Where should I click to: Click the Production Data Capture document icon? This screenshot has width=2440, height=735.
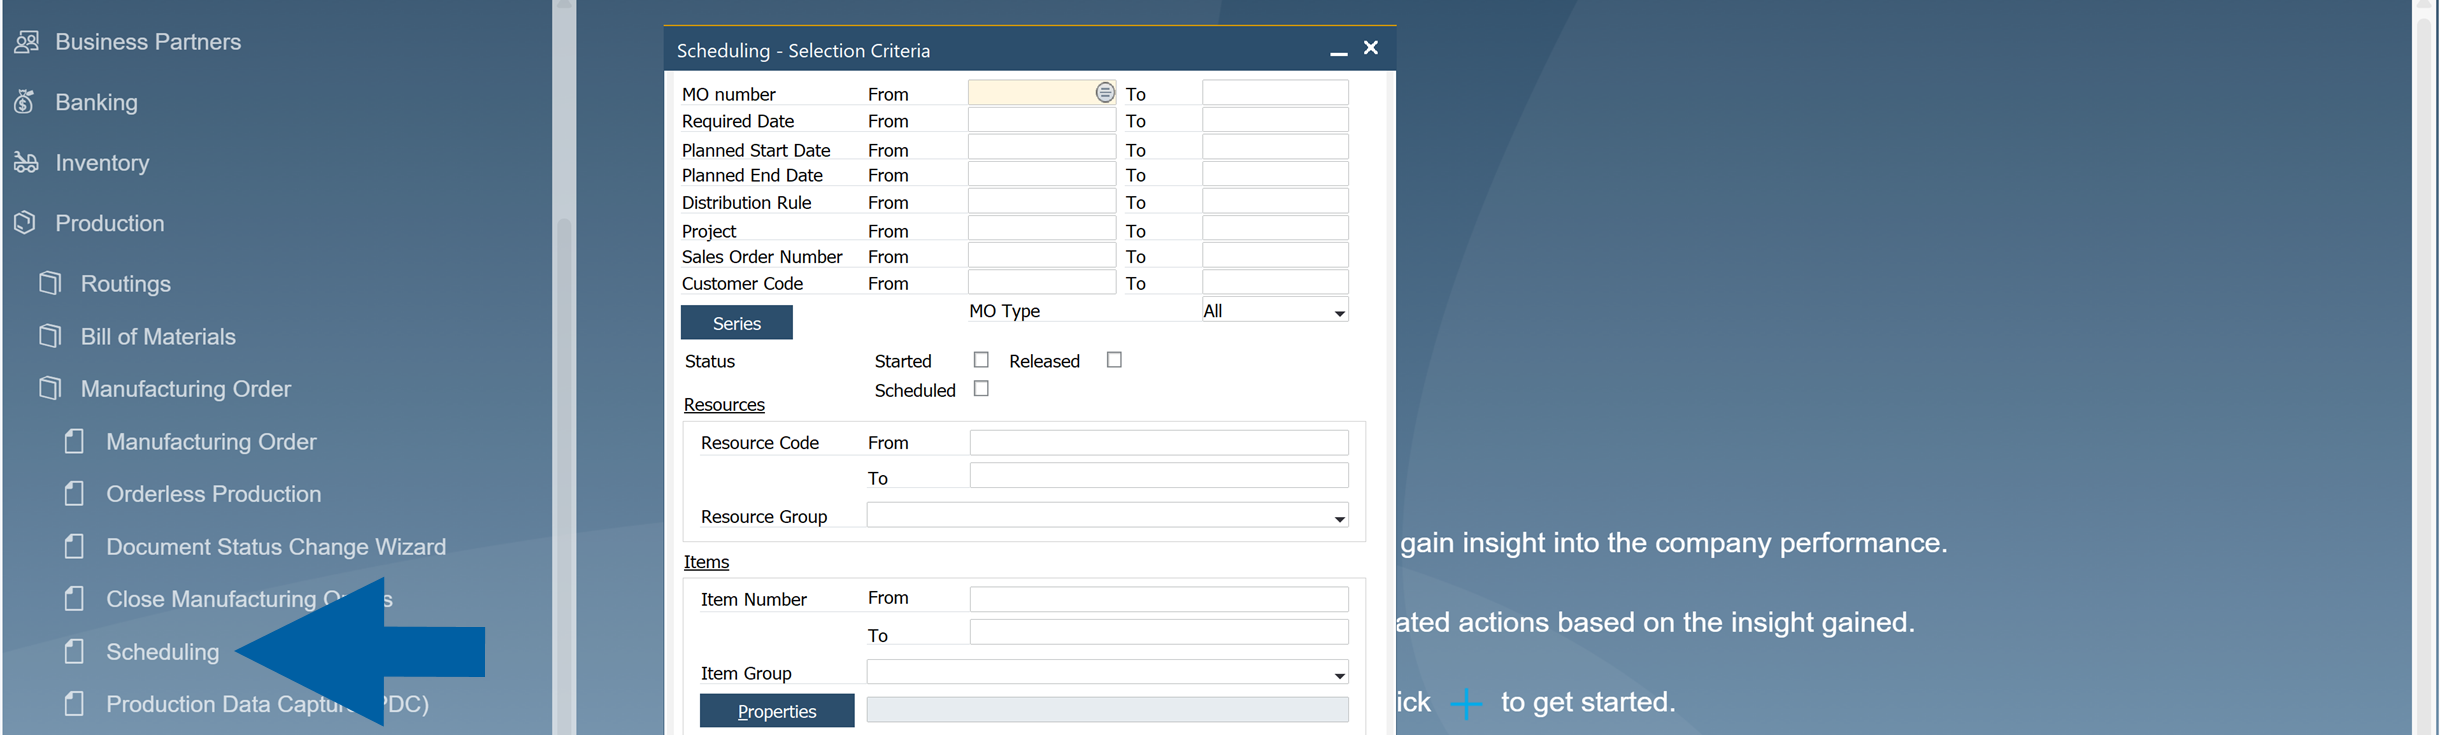pyautogui.click(x=74, y=704)
